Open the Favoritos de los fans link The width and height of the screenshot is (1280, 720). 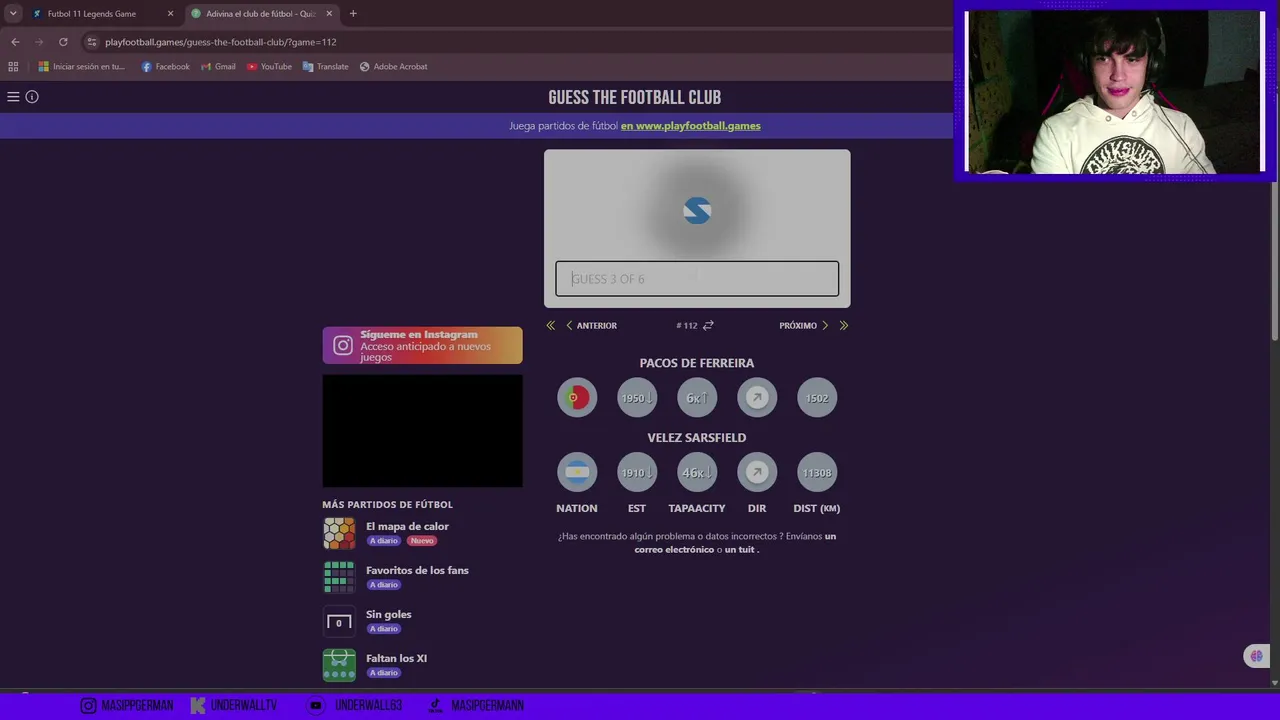(x=417, y=571)
